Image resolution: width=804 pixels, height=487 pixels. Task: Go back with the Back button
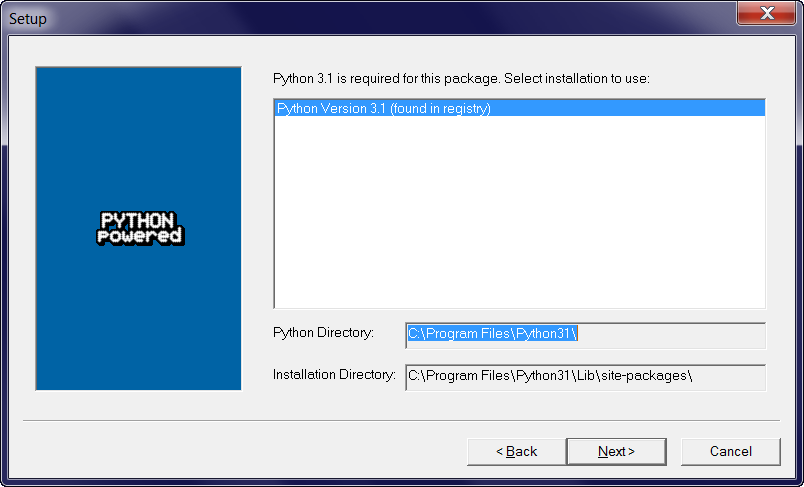[x=516, y=451]
